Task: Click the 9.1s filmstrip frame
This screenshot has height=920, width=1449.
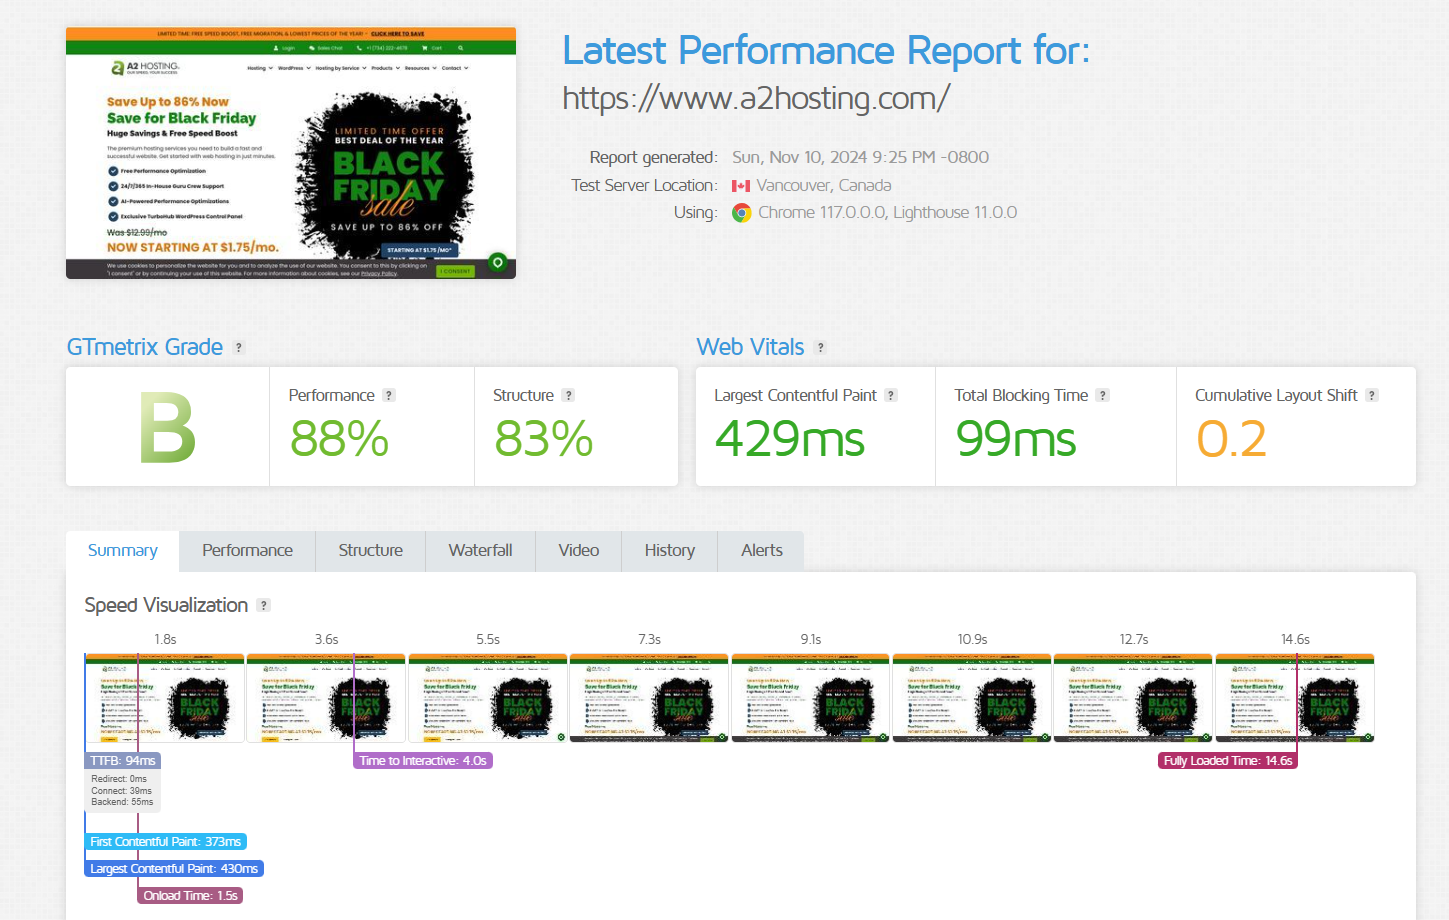Action: 811,698
